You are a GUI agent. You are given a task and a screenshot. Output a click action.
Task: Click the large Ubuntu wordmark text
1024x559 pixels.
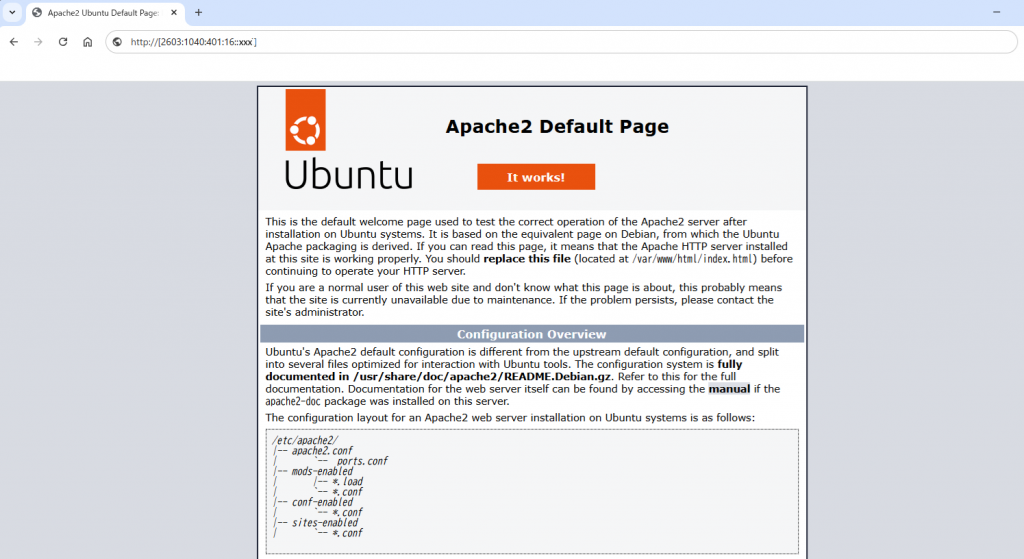point(349,174)
